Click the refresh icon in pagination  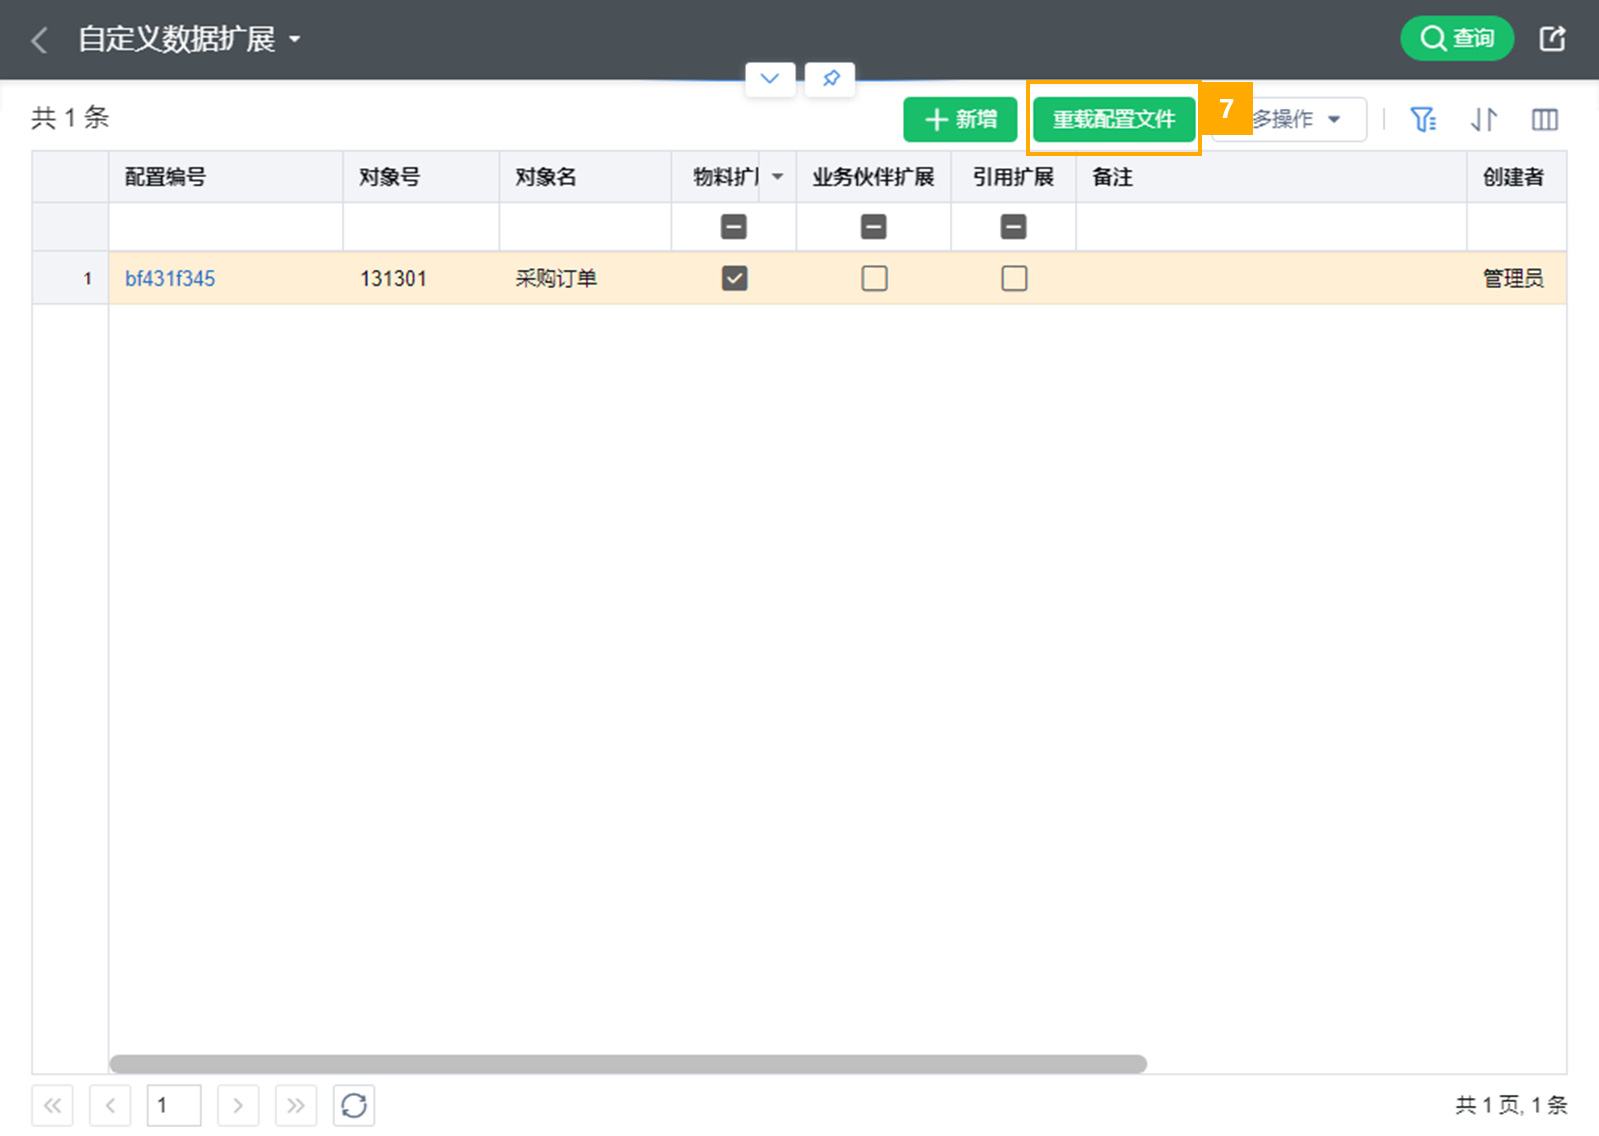point(354,1105)
